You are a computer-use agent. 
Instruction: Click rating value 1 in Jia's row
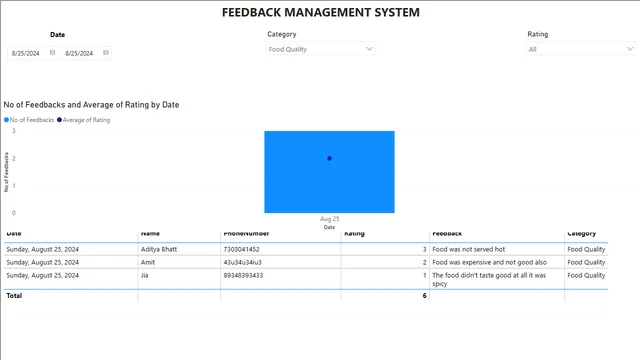point(424,276)
